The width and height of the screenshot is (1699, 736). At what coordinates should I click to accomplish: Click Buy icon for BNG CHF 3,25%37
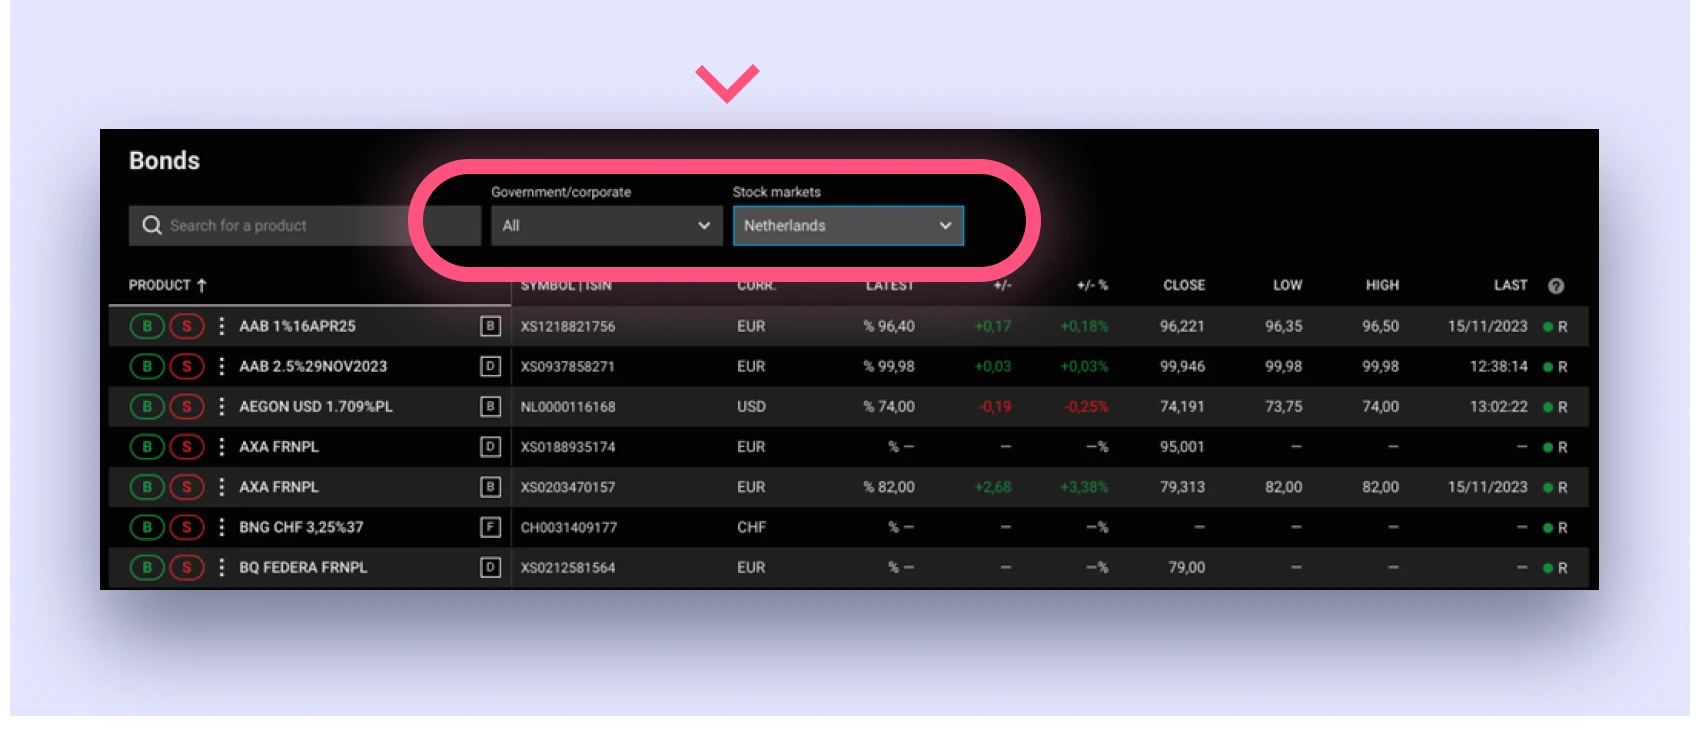[147, 527]
